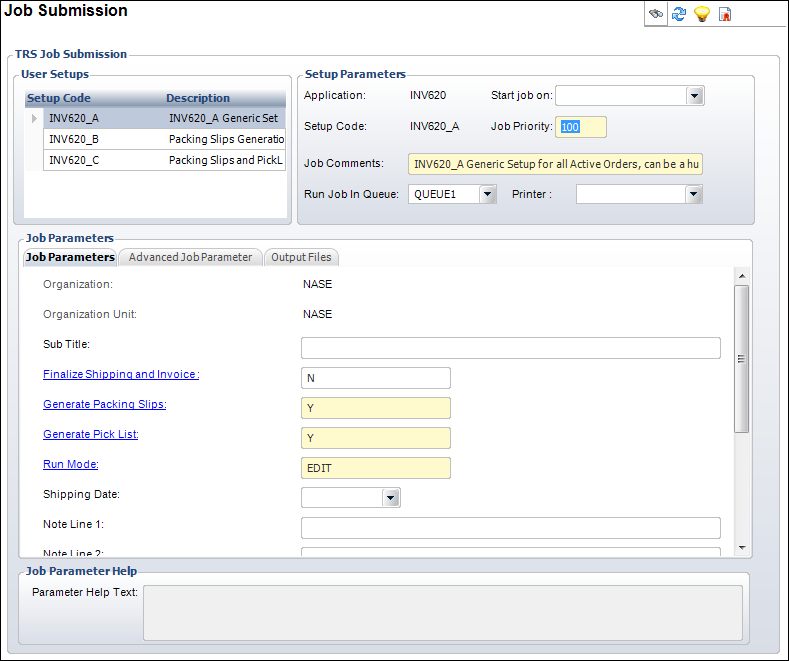Expand the Run Job In Queue dropdown
Screen dimensions: 789x661
point(487,194)
